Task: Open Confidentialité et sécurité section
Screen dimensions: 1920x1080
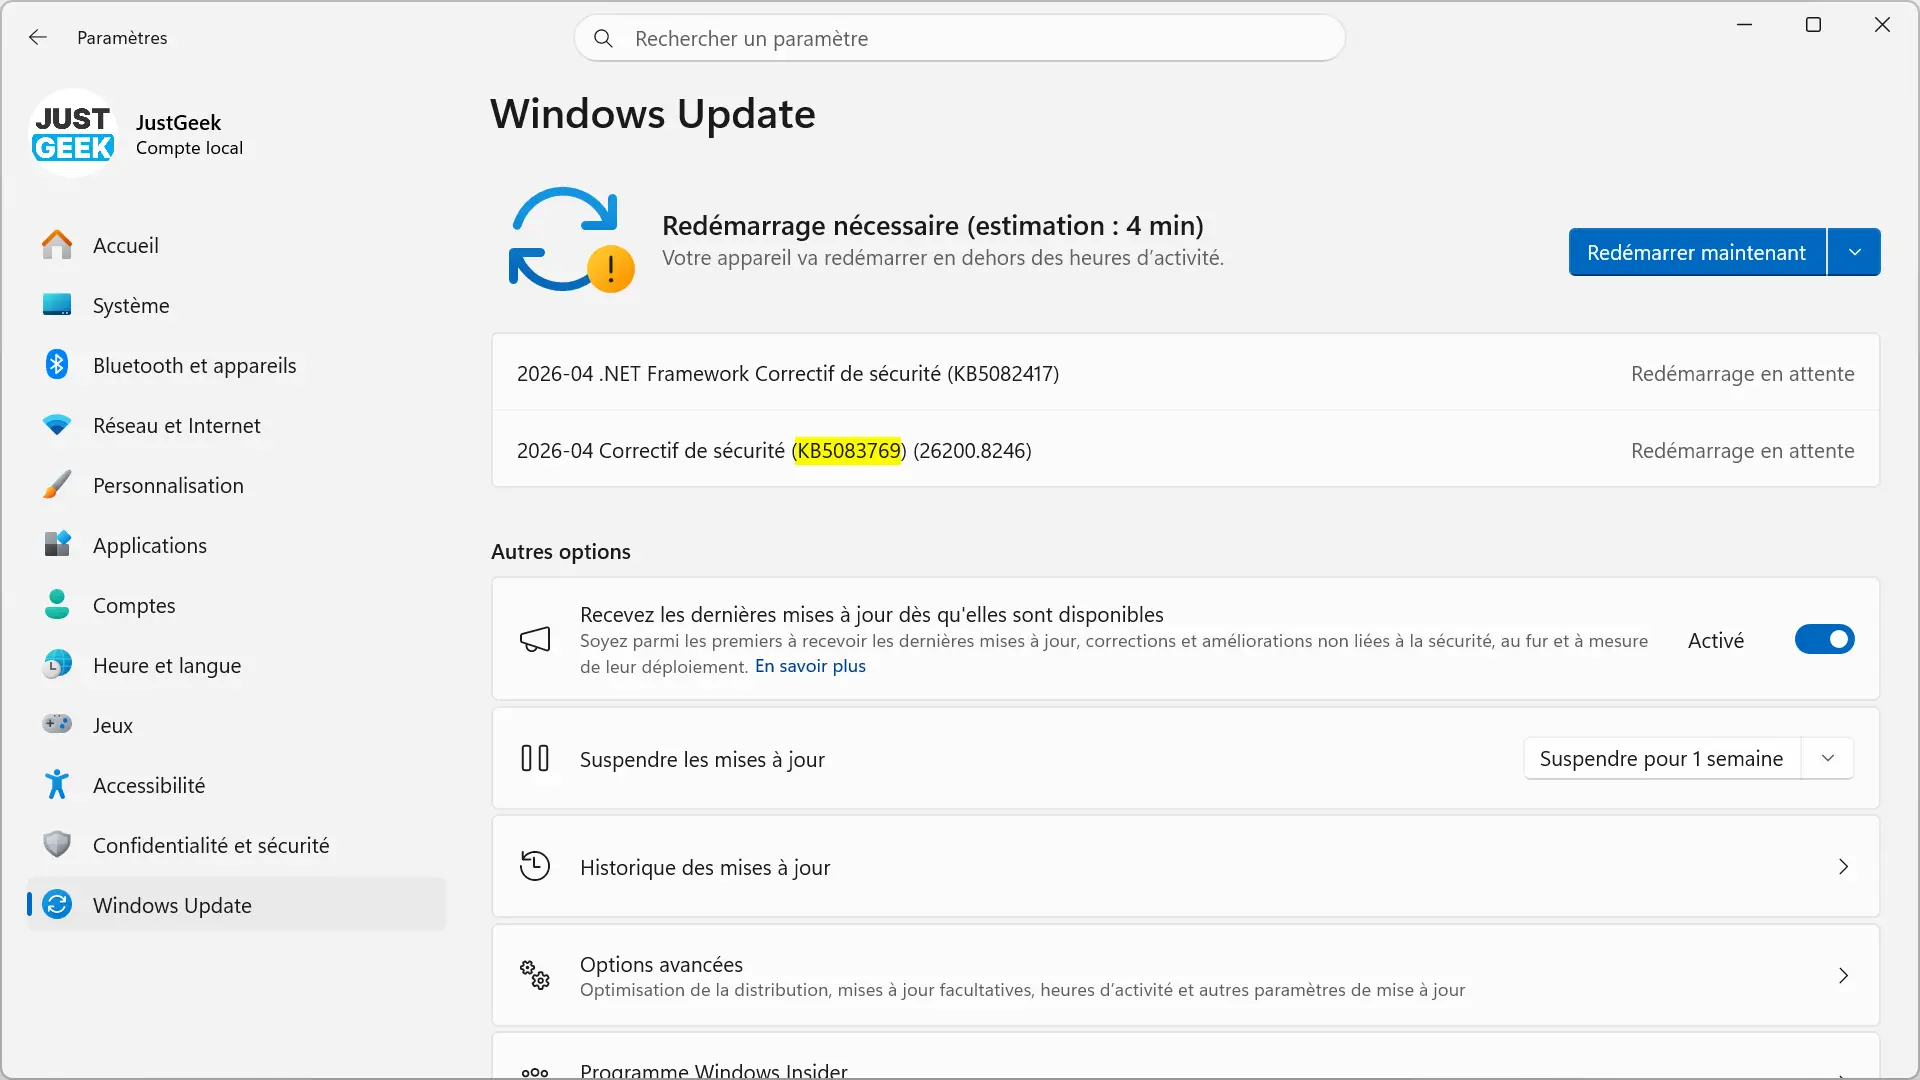Action: tap(237, 845)
